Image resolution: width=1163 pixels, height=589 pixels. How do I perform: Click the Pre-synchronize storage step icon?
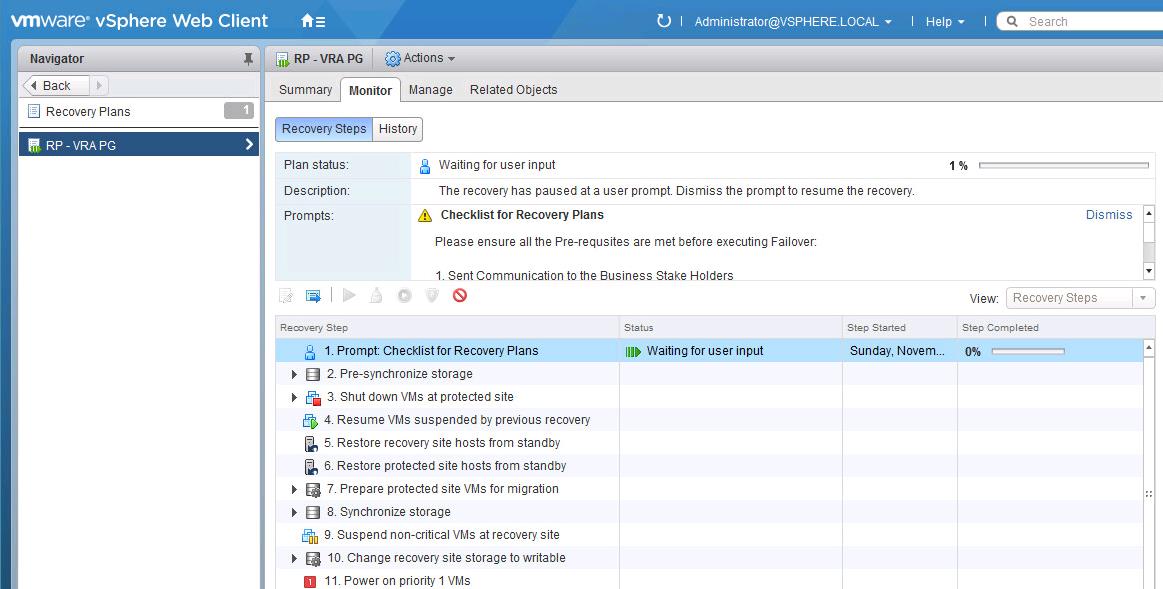pos(313,375)
